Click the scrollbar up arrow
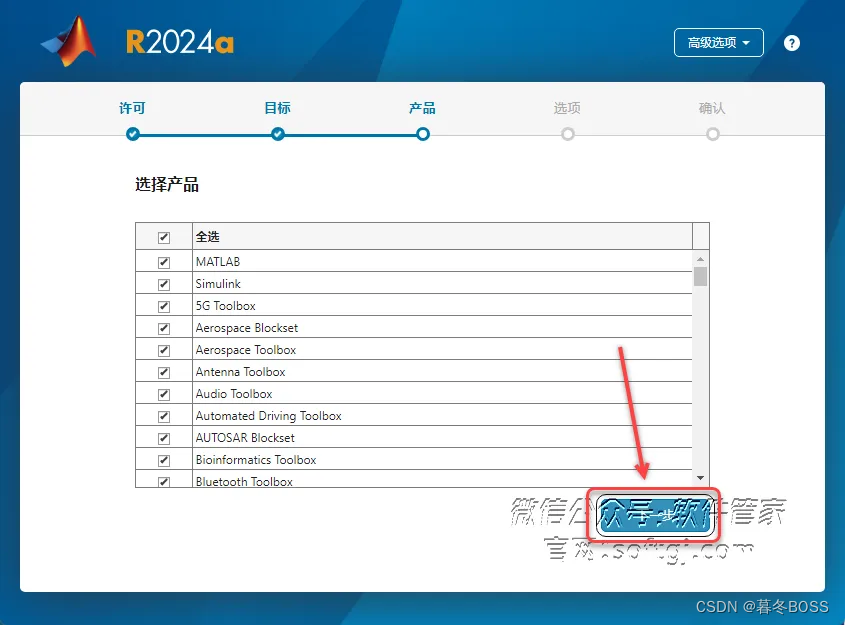 point(701,259)
